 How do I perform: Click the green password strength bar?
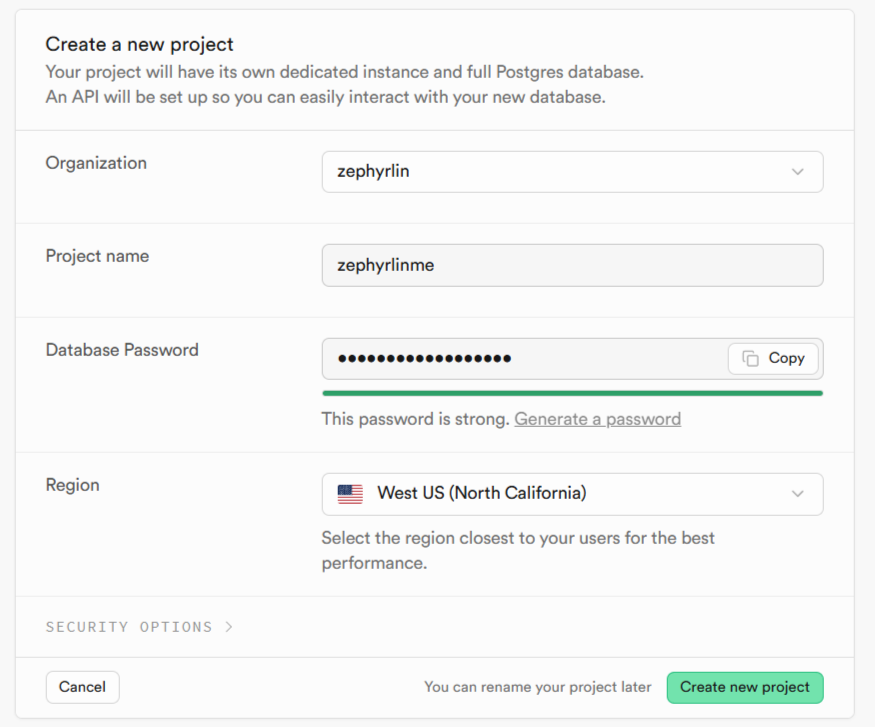pyautogui.click(x=572, y=393)
